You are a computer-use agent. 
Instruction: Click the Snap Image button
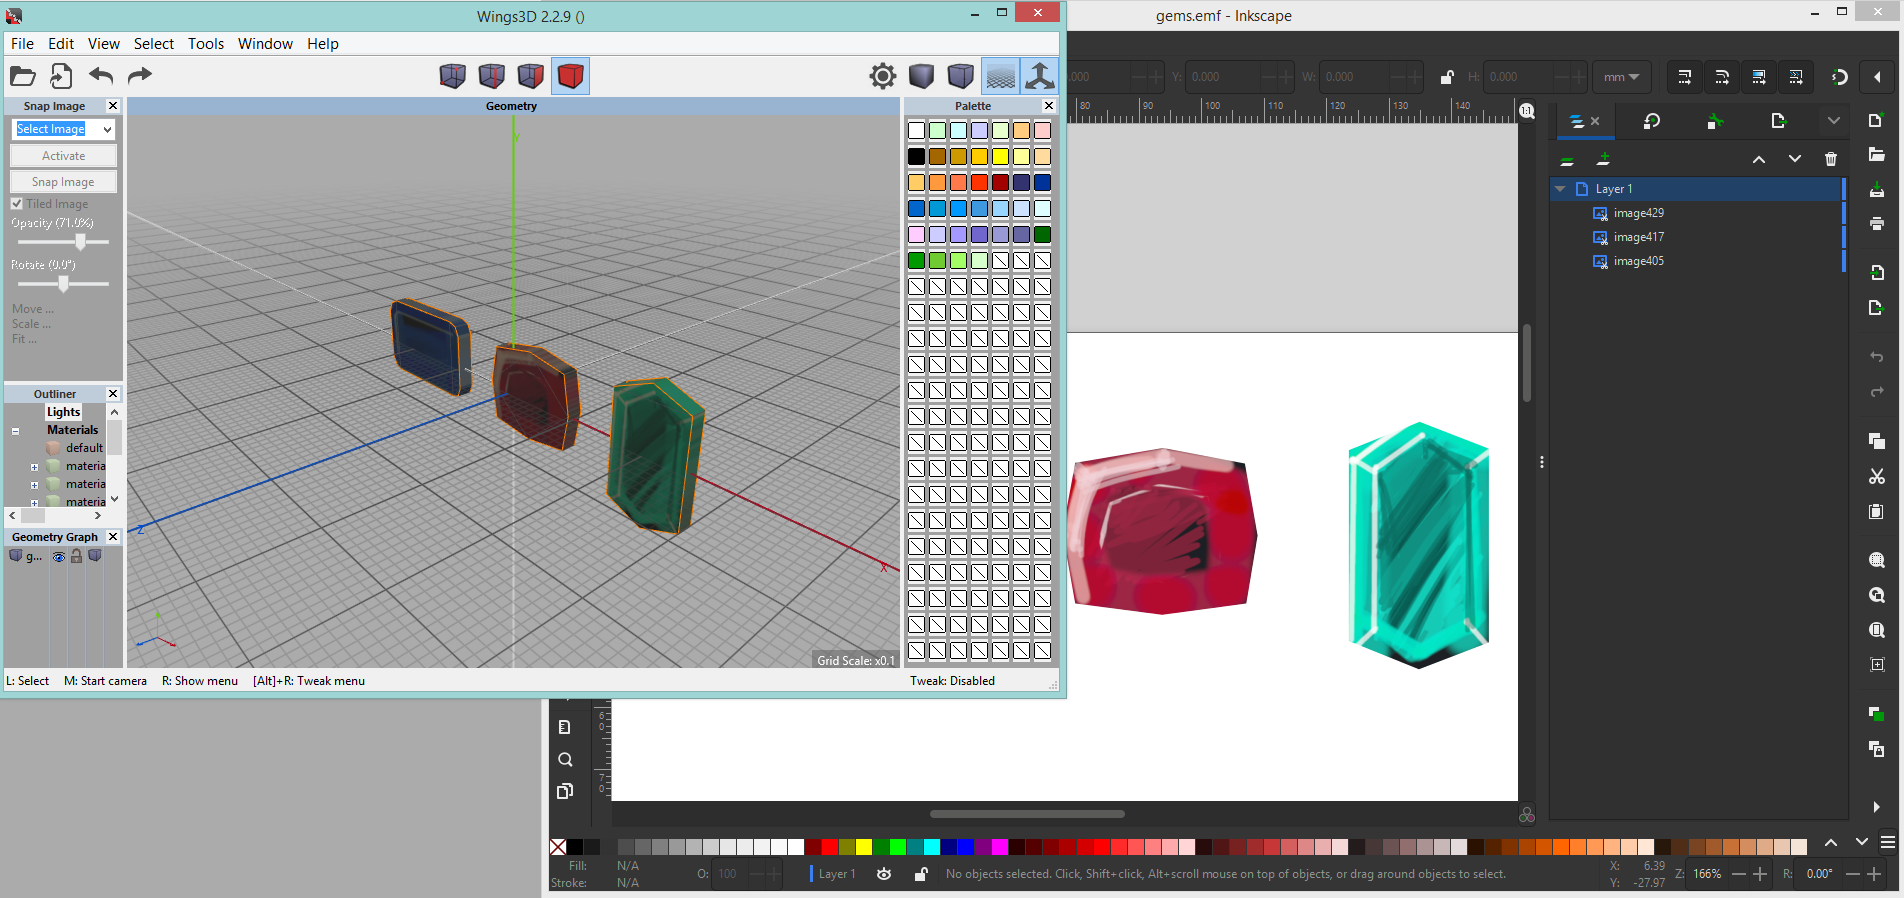pos(64,182)
